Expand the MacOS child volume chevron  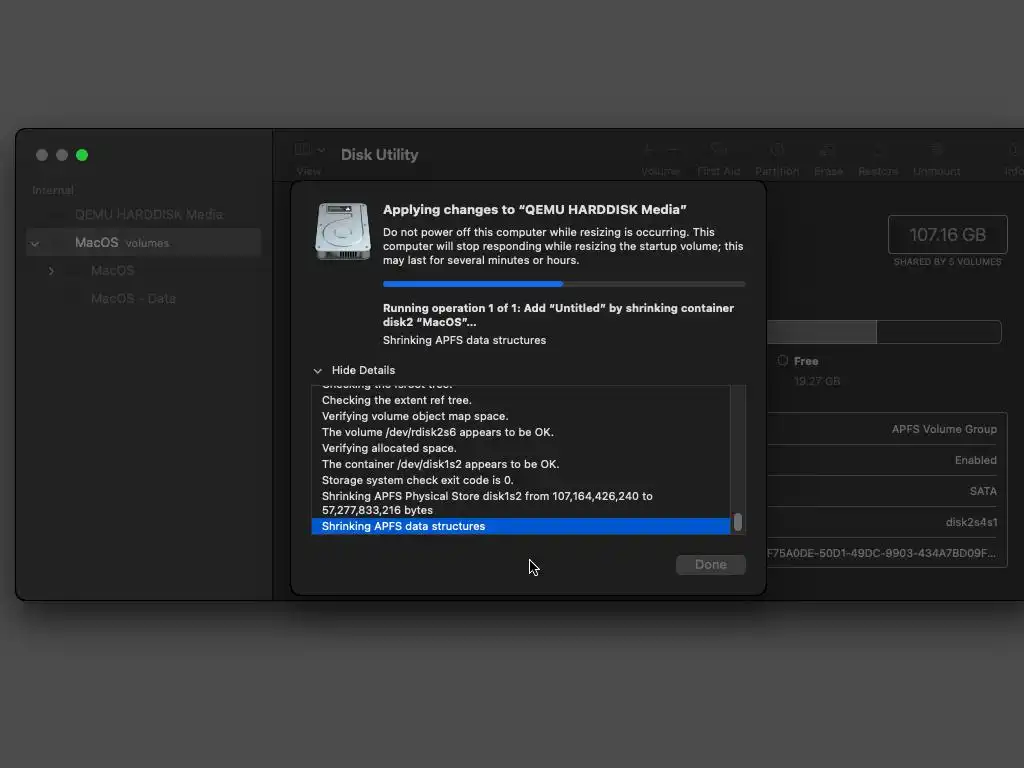tap(51, 271)
